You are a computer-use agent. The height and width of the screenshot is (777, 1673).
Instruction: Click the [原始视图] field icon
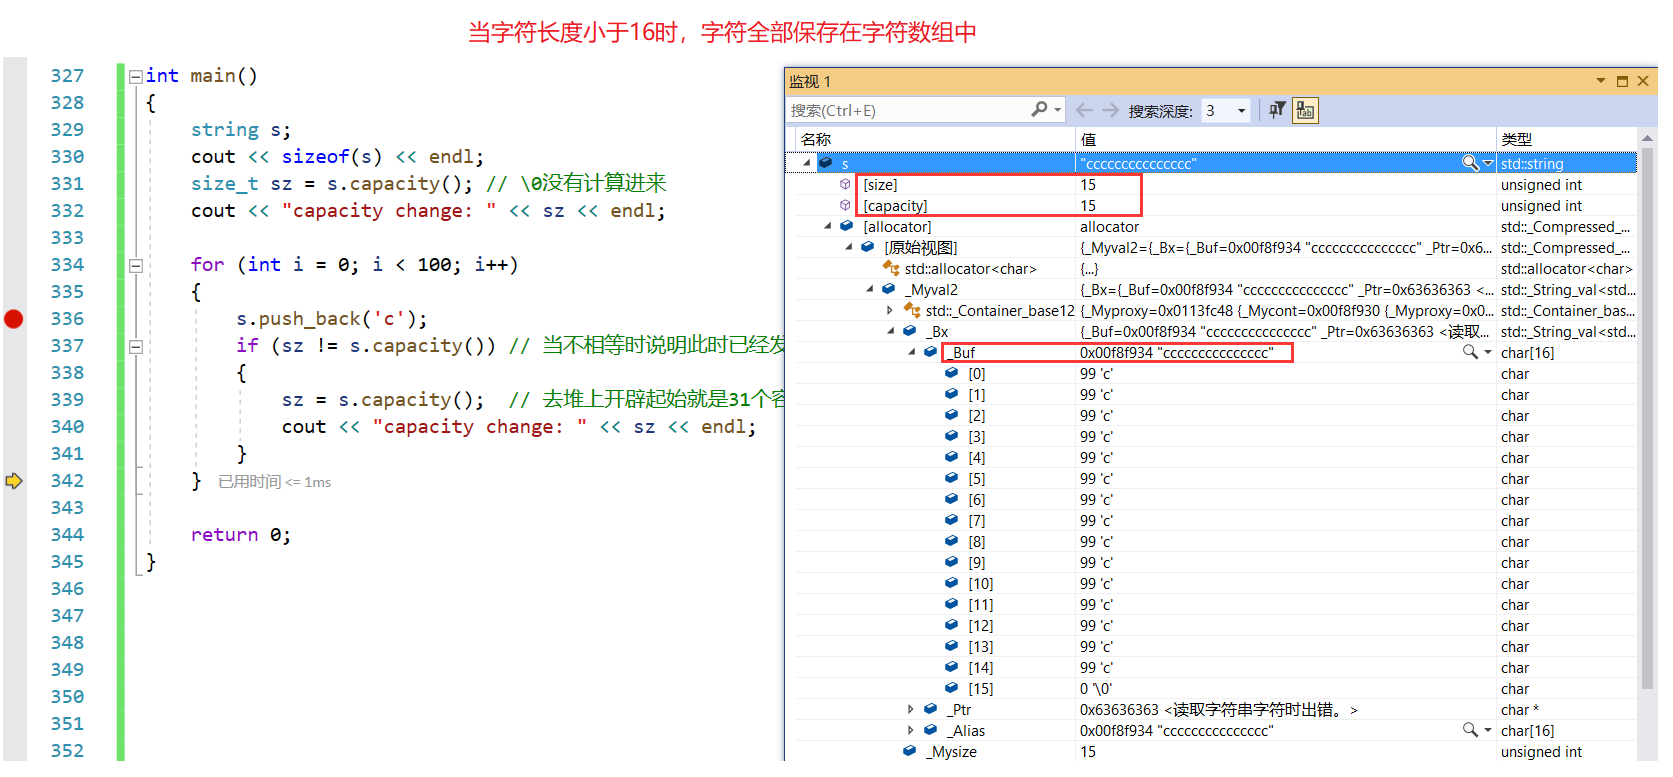(x=868, y=248)
